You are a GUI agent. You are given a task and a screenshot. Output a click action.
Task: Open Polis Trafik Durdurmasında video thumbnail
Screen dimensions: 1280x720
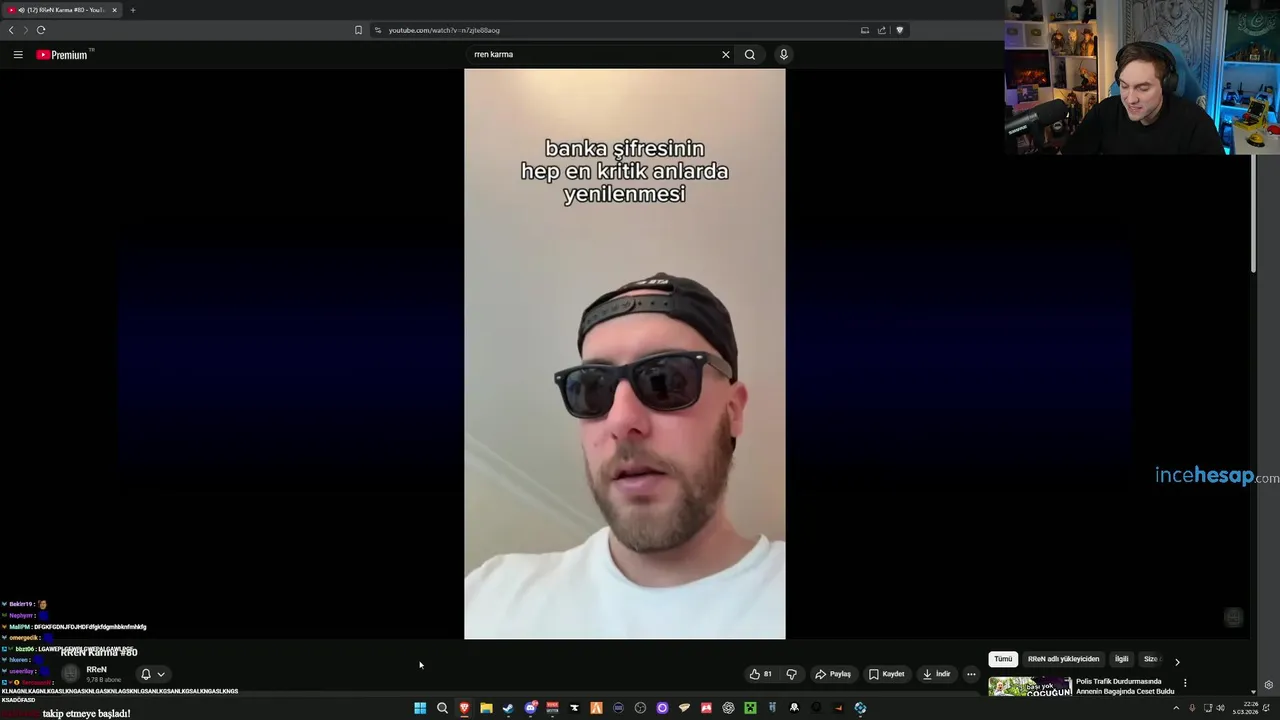point(1030,687)
